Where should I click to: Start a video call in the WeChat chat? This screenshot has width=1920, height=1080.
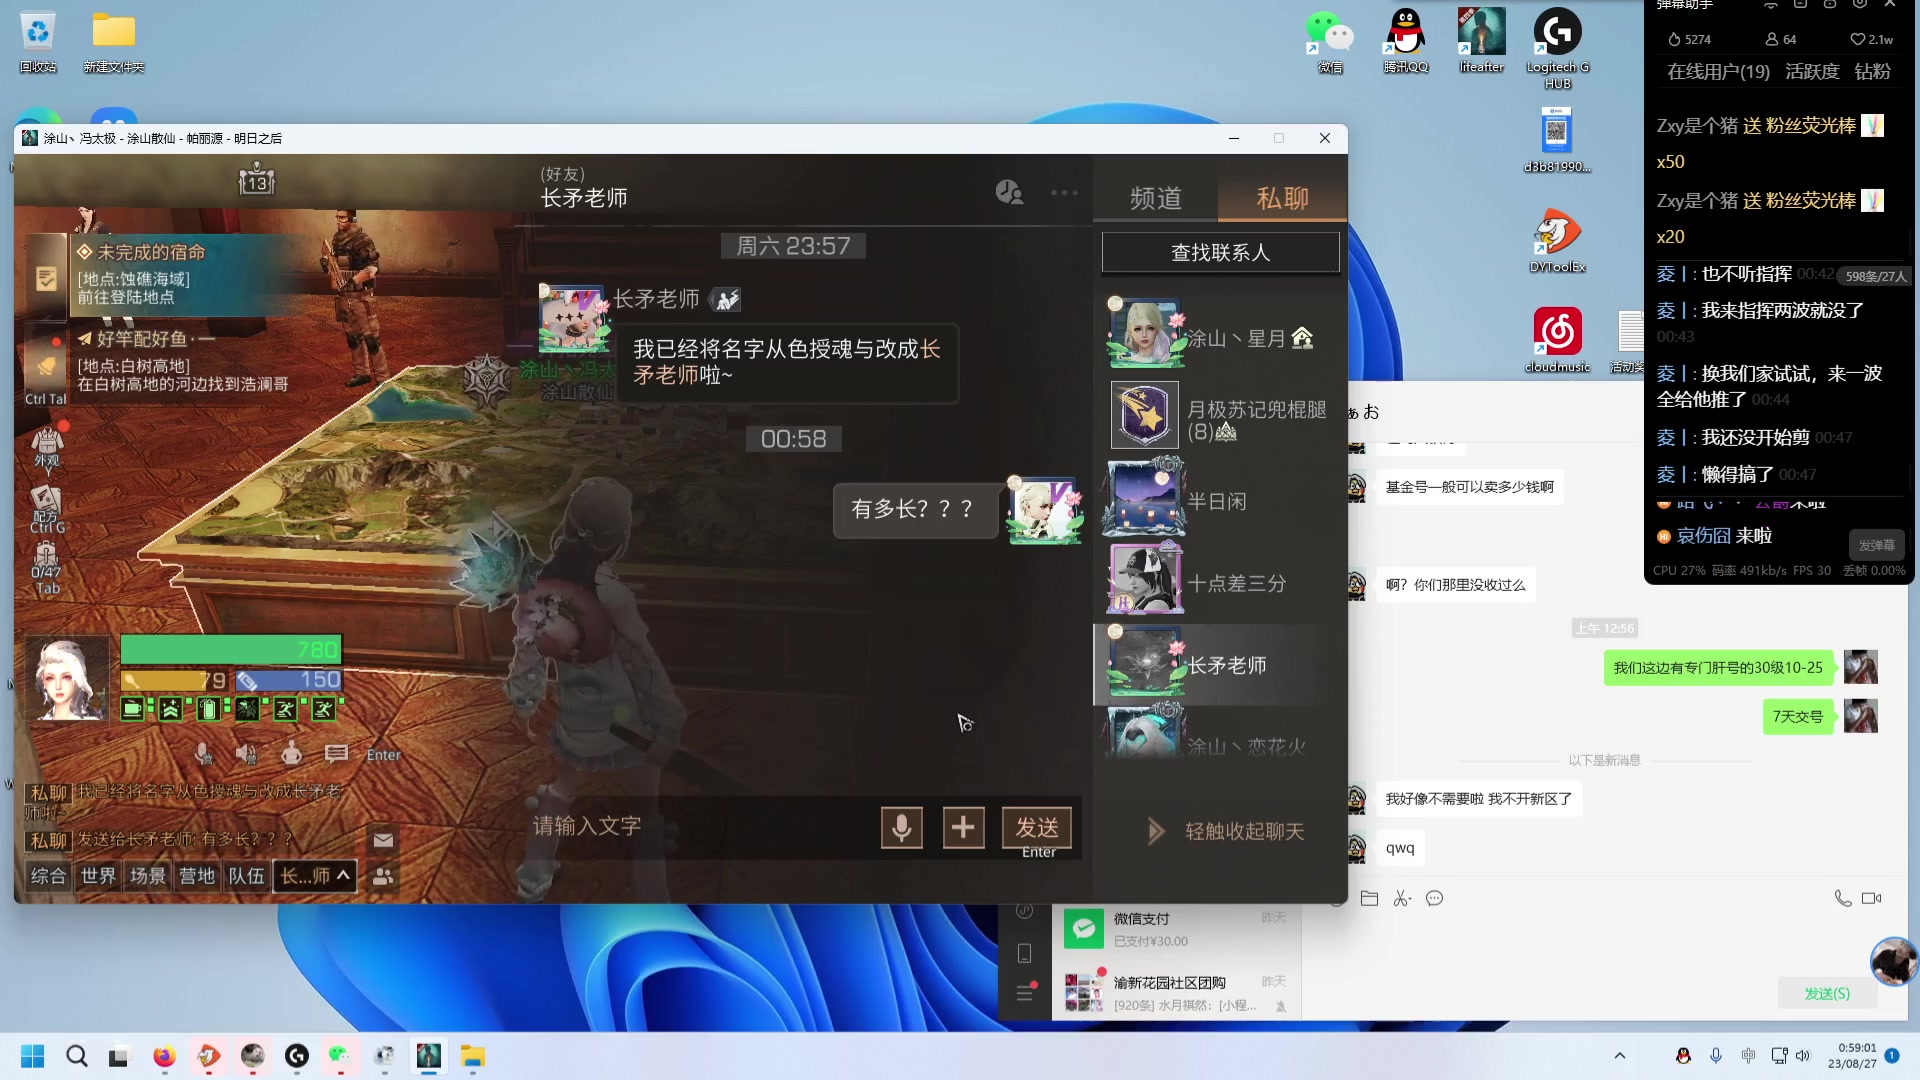[x=1869, y=898]
